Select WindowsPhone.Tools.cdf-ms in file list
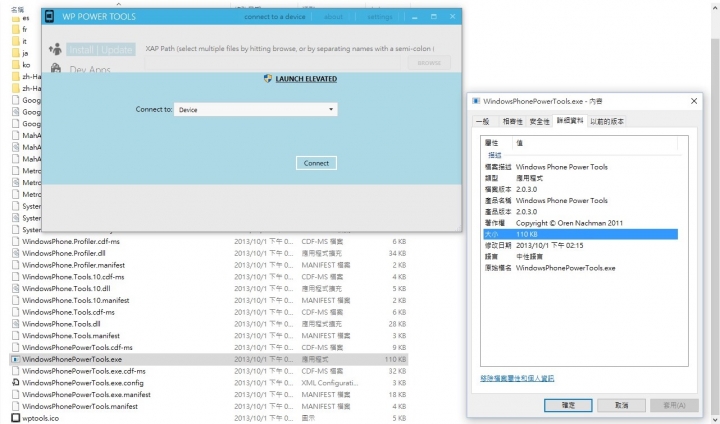Image resolution: width=720 pixels, height=424 pixels. point(208,312)
